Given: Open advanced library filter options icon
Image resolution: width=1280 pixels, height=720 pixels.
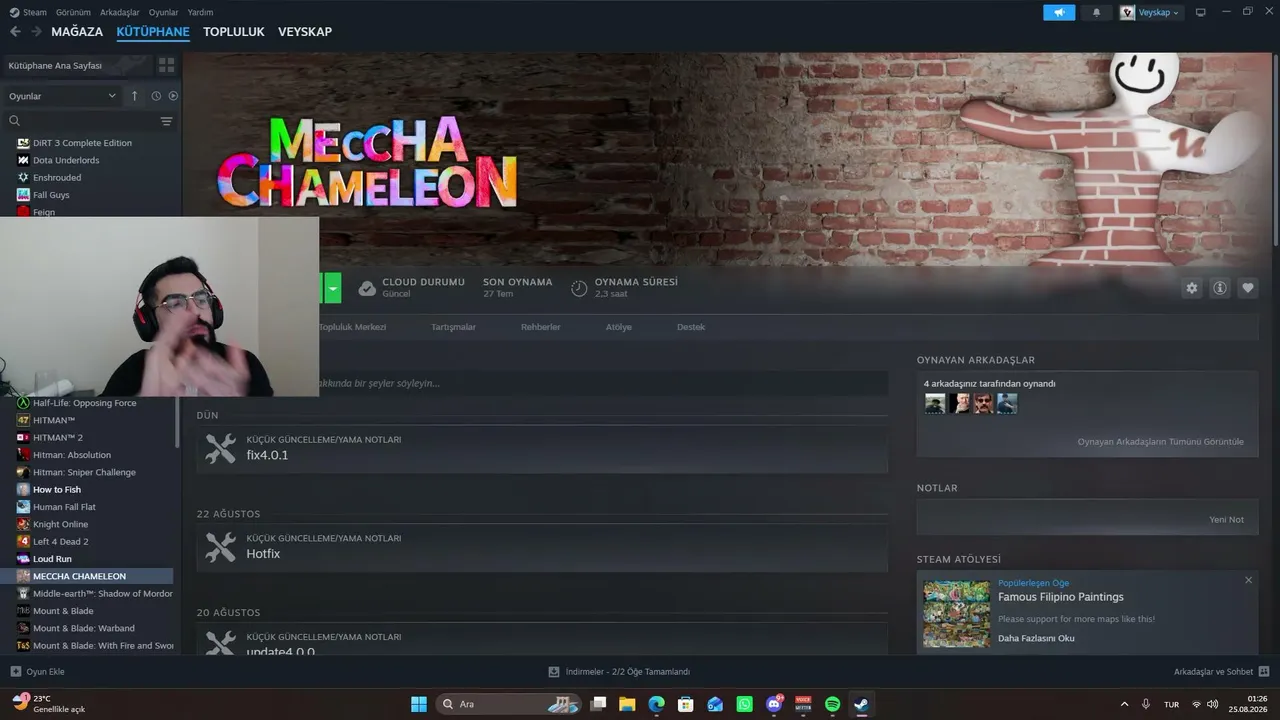Looking at the screenshot, I should click(166, 121).
